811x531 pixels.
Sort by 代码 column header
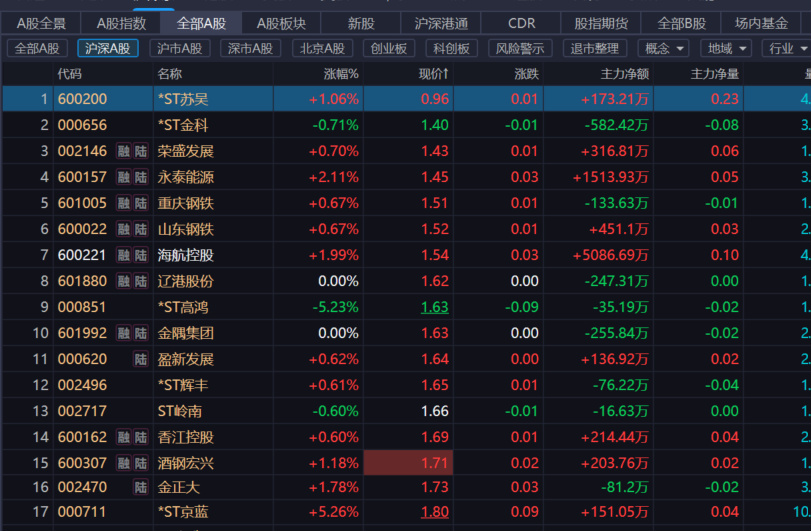point(69,74)
